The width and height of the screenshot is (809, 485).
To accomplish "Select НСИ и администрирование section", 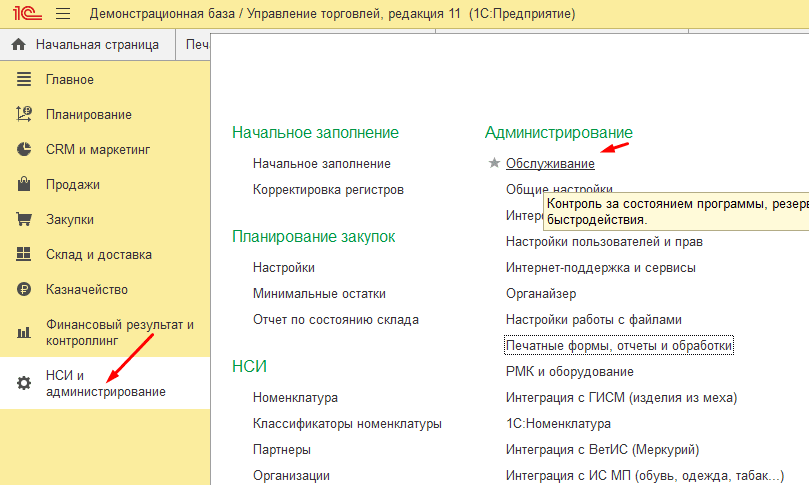I will coord(105,383).
